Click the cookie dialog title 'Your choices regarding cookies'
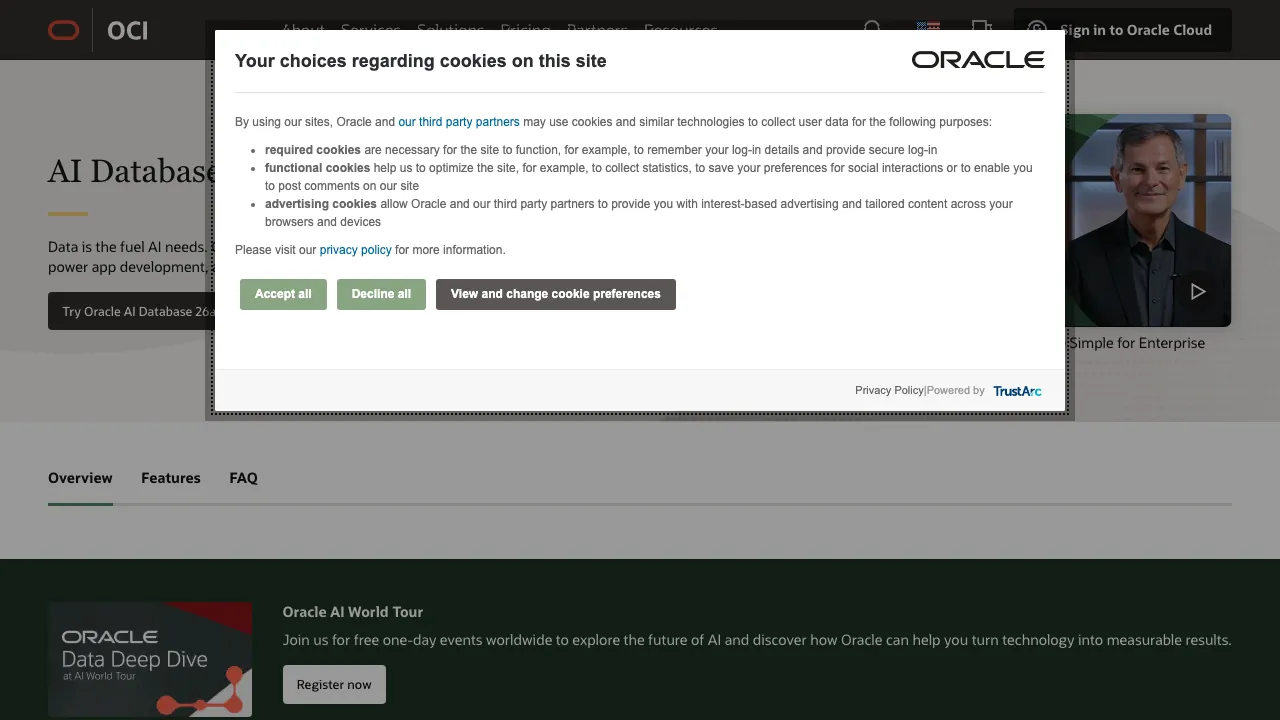 tap(421, 61)
